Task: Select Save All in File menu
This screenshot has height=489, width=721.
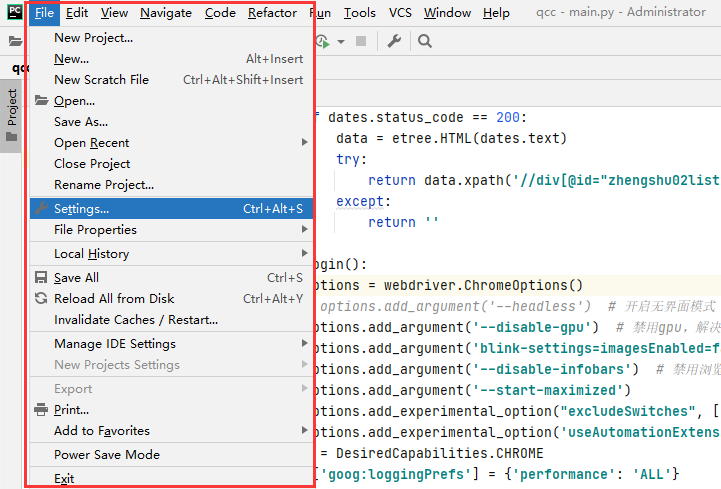Action: [76, 278]
